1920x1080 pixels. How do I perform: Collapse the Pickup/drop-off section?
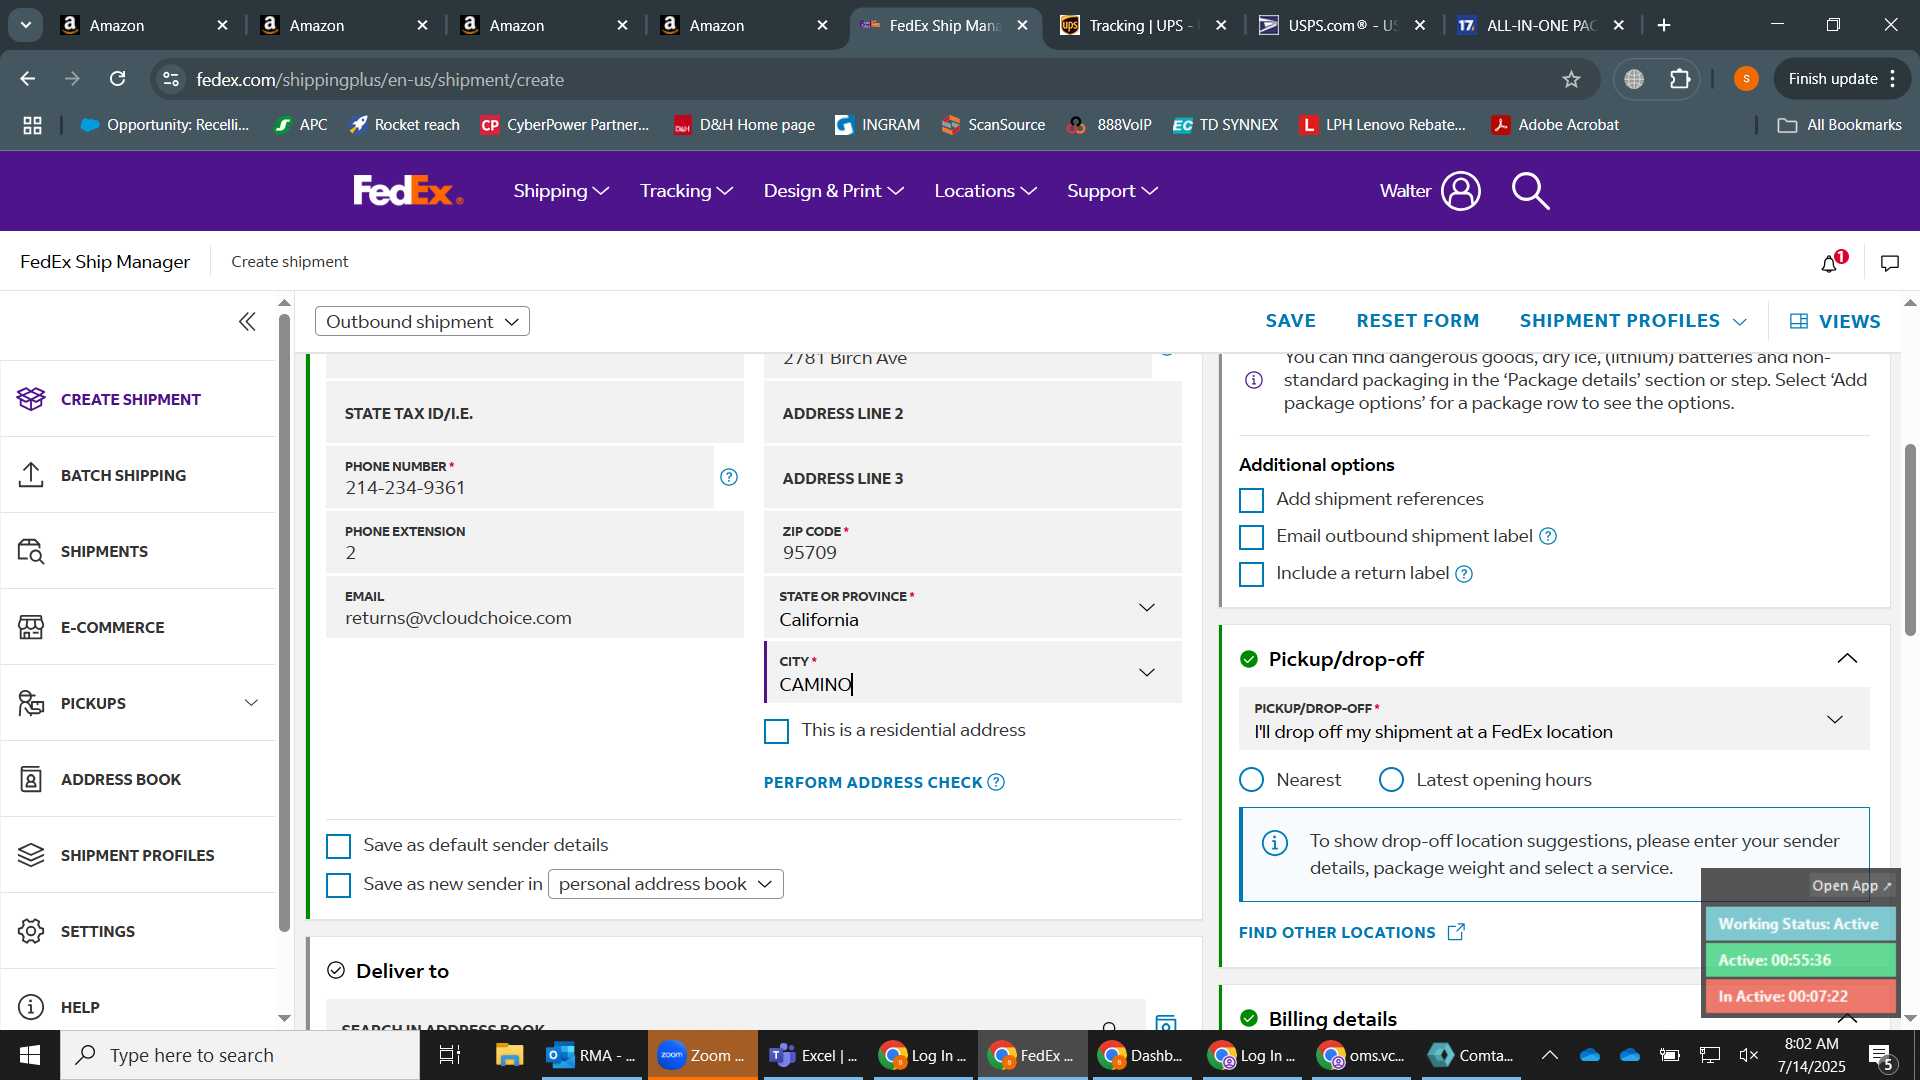coord(1847,658)
